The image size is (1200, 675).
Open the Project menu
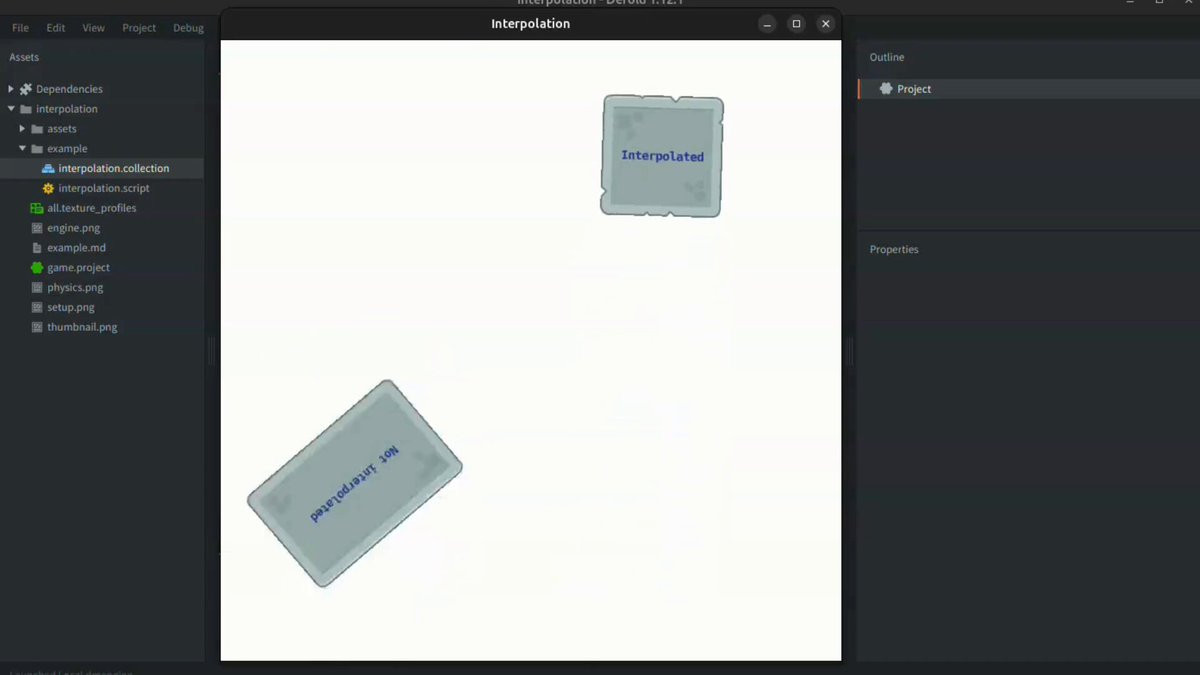tap(139, 28)
